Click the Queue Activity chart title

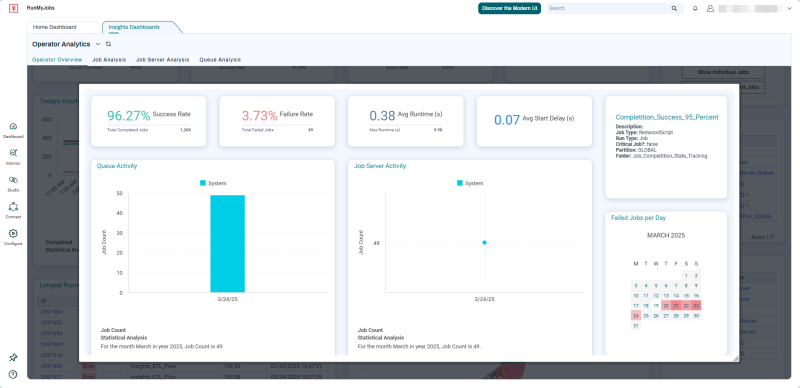117,166
